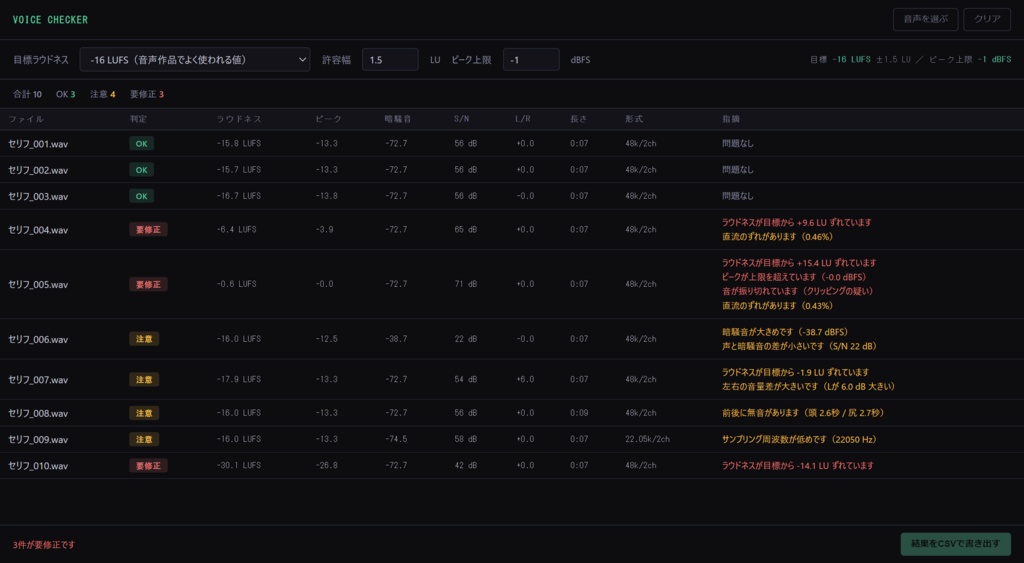Click the 暗騒音が大きめです（-38.7 dBFS） note
This screenshot has width=1024, height=563.
click(x=785, y=332)
